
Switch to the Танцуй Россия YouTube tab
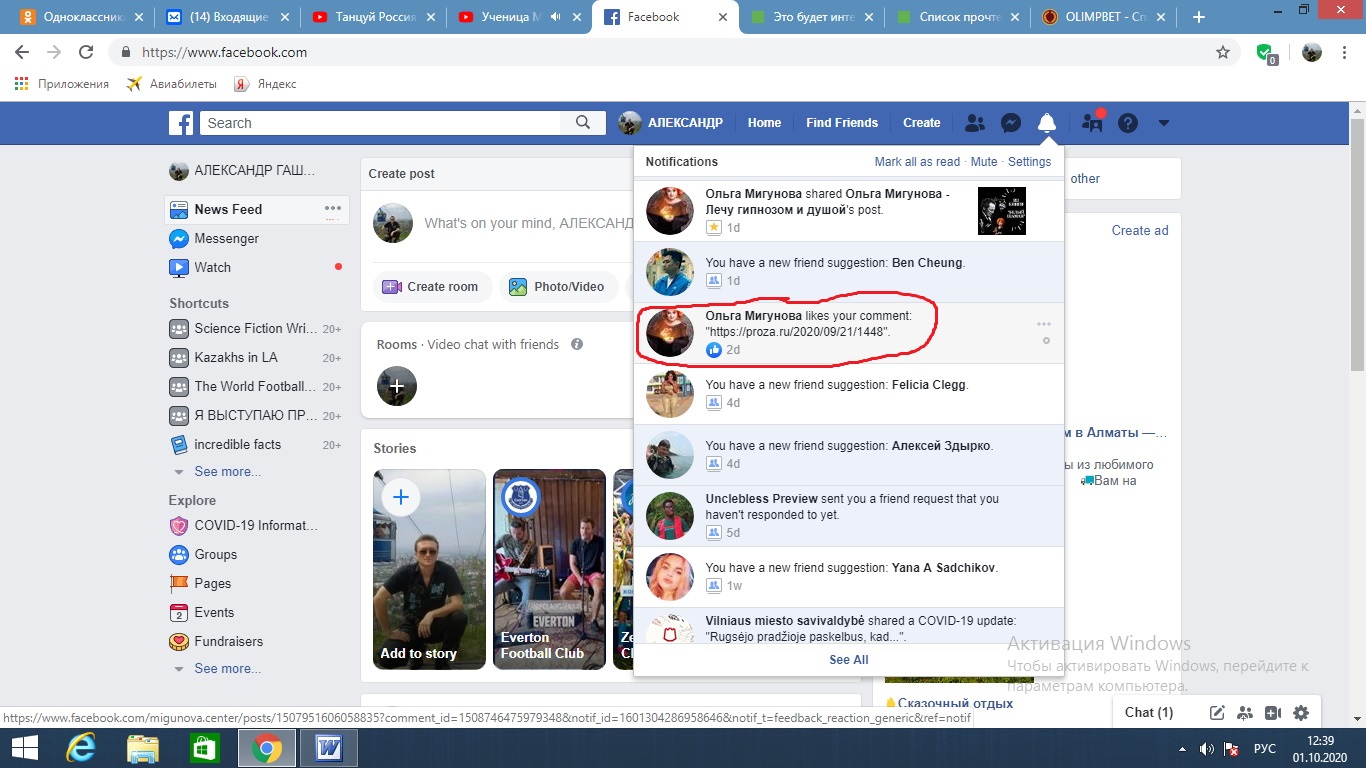pos(373,17)
